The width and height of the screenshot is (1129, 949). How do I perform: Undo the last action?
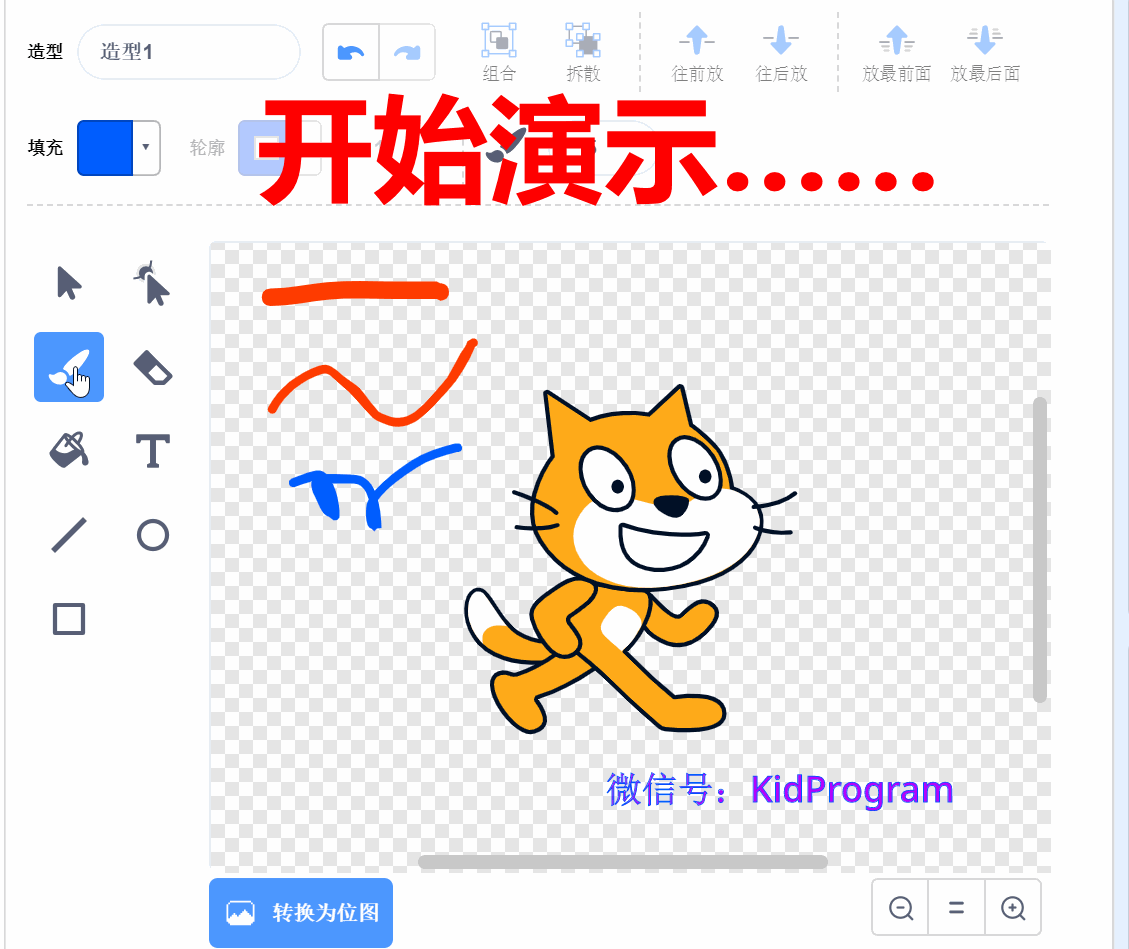[351, 52]
